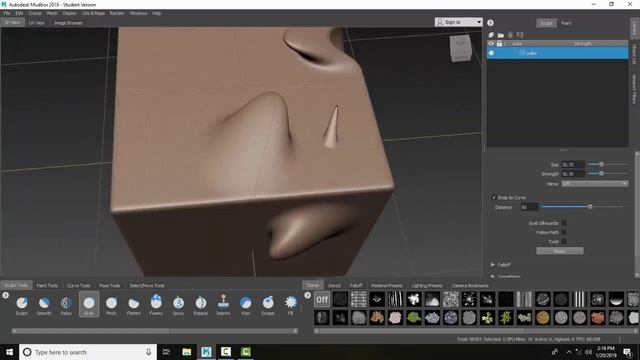Select the green leaf stamp thumbnail
The height and width of the screenshot is (360, 640).
[x=413, y=317]
